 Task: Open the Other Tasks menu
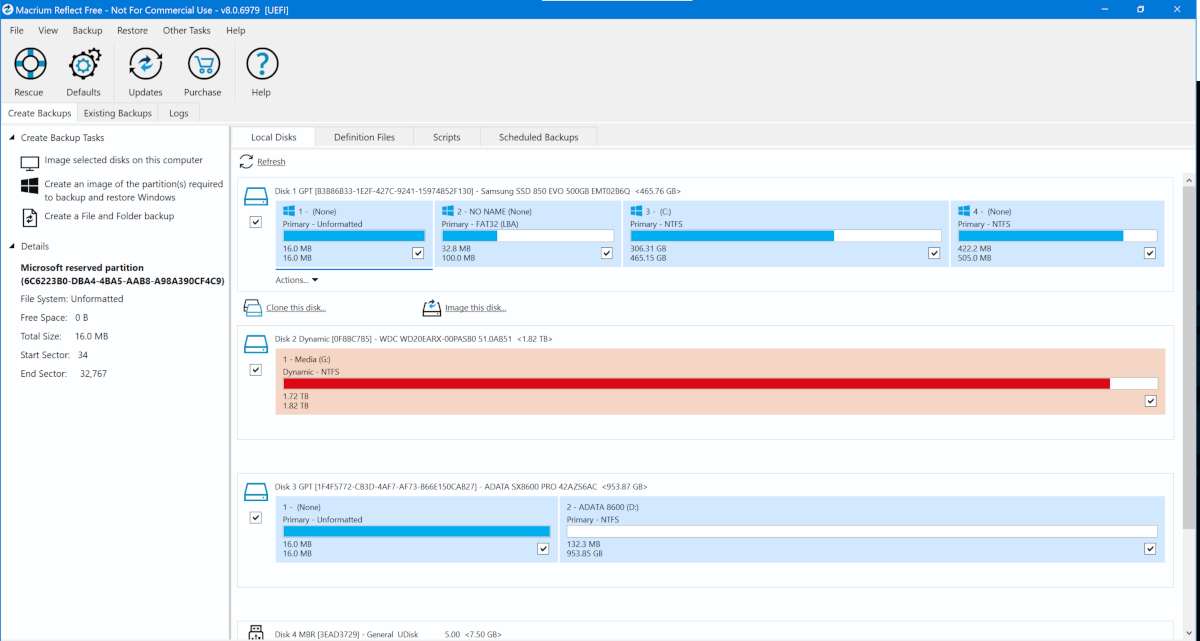point(186,30)
